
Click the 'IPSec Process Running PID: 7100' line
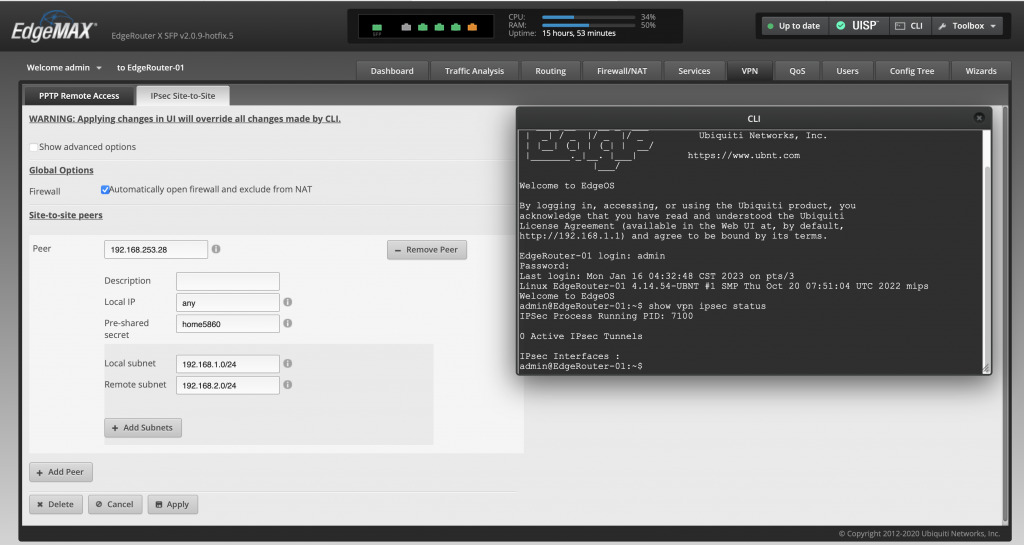[x=606, y=316]
